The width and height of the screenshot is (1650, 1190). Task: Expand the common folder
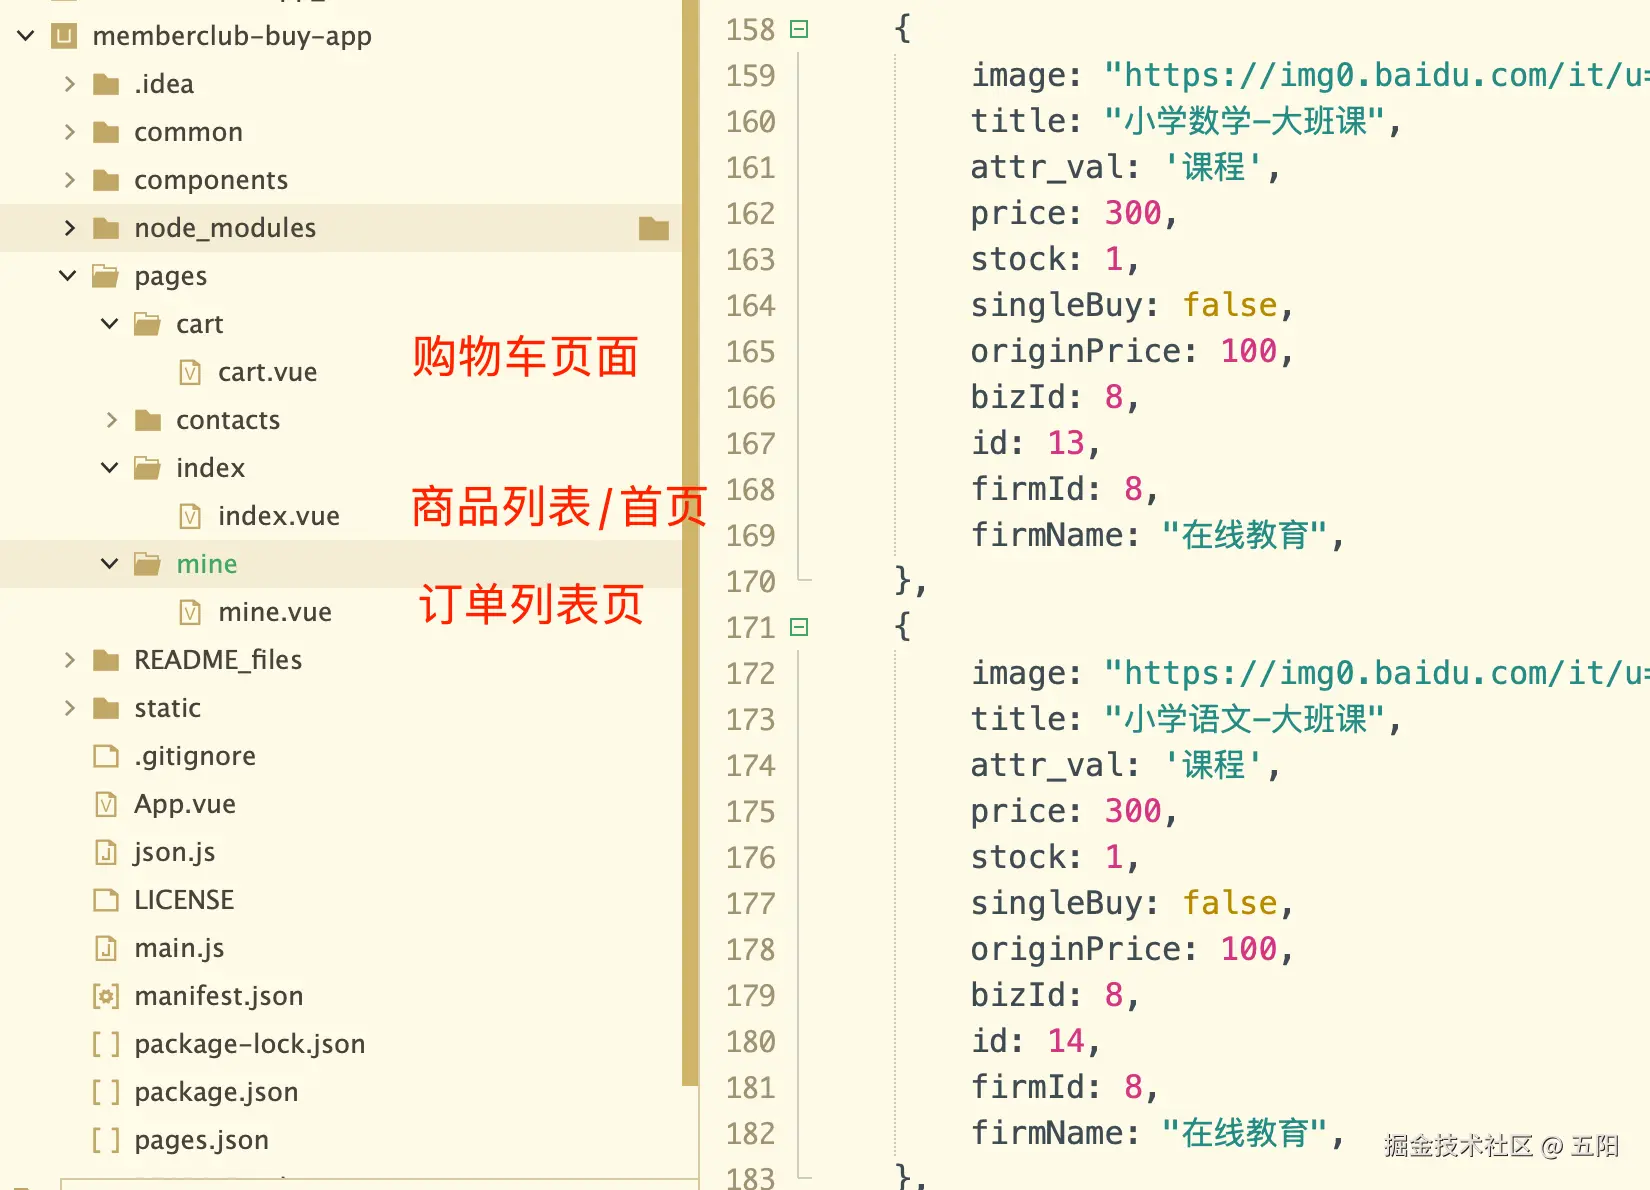[69, 132]
